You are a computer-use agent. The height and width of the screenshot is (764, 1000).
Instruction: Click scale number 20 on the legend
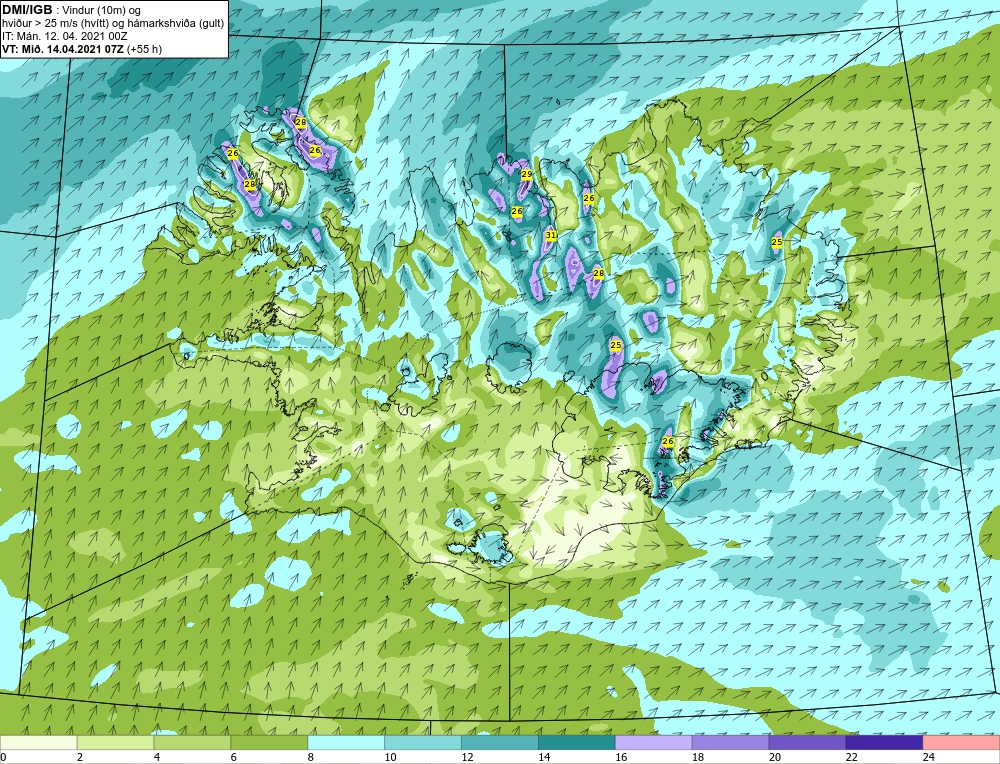(775, 757)
